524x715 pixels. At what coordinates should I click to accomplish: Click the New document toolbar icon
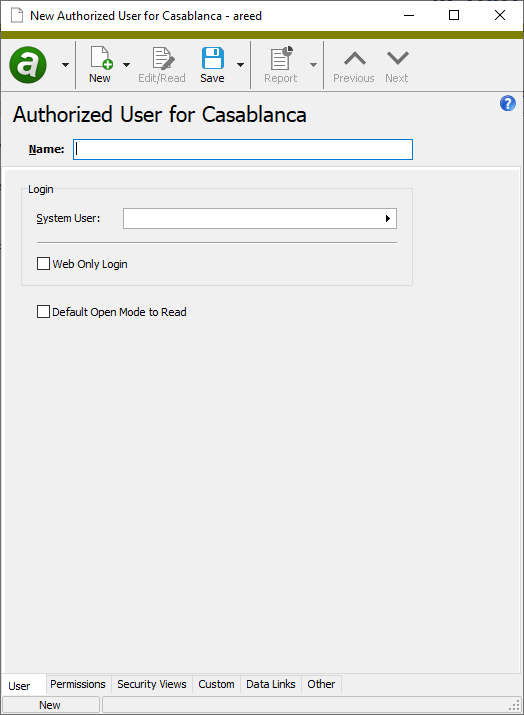[101, 58]
